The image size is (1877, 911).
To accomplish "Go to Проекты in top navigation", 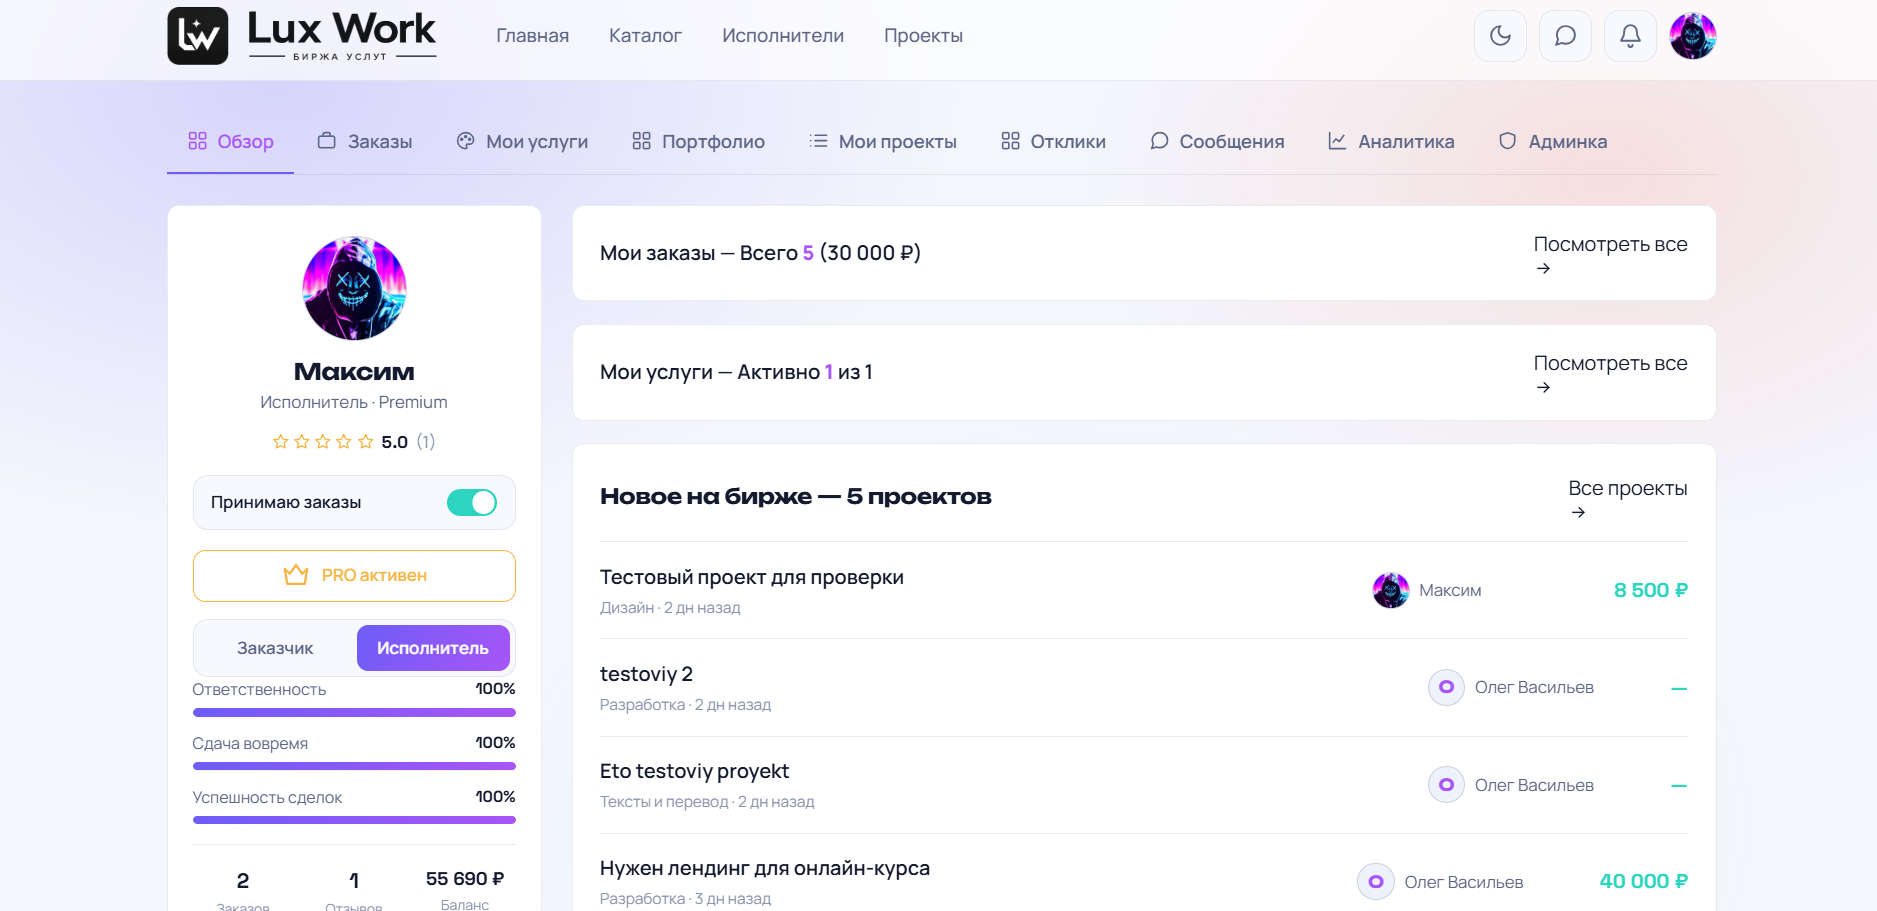I will tap(923, 36).
